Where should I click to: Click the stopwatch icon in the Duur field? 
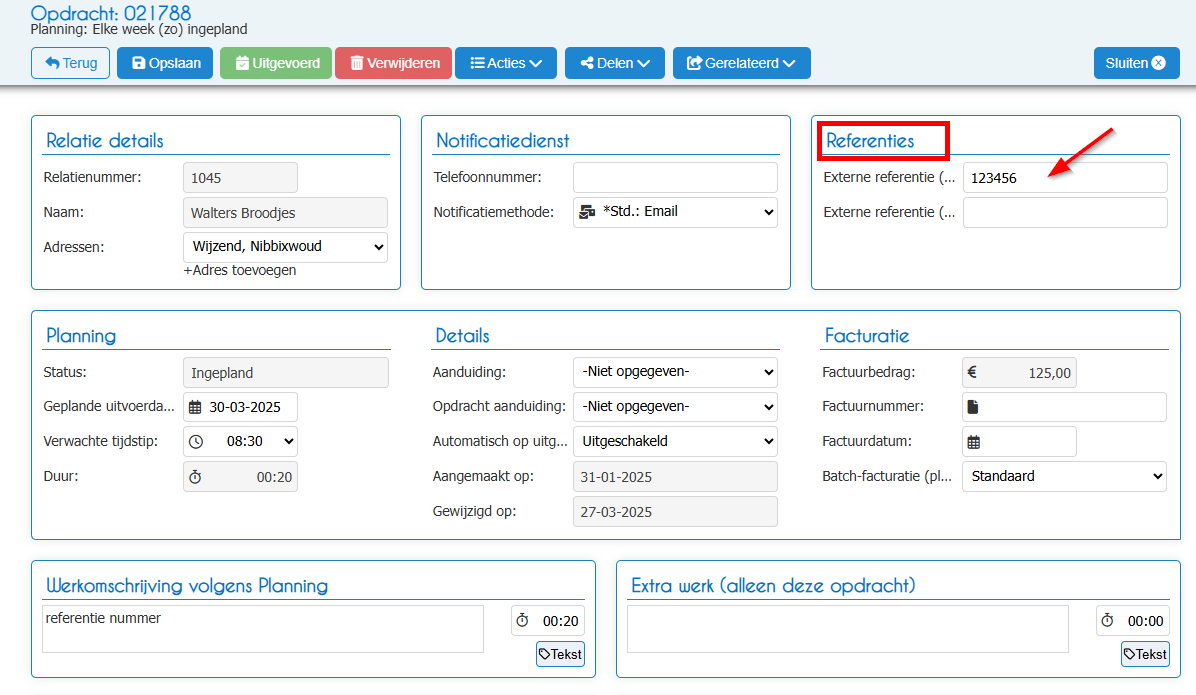pos(195,477)
